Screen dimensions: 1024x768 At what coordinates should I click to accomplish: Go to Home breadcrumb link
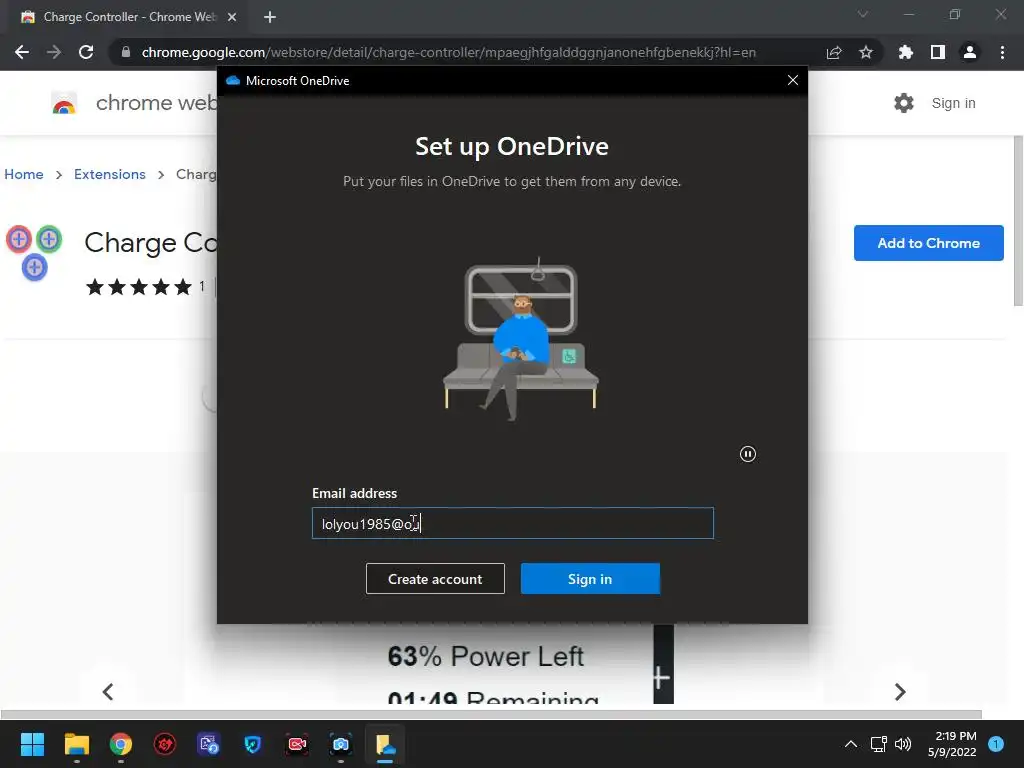pyautogui.click(x=24, y=174)
